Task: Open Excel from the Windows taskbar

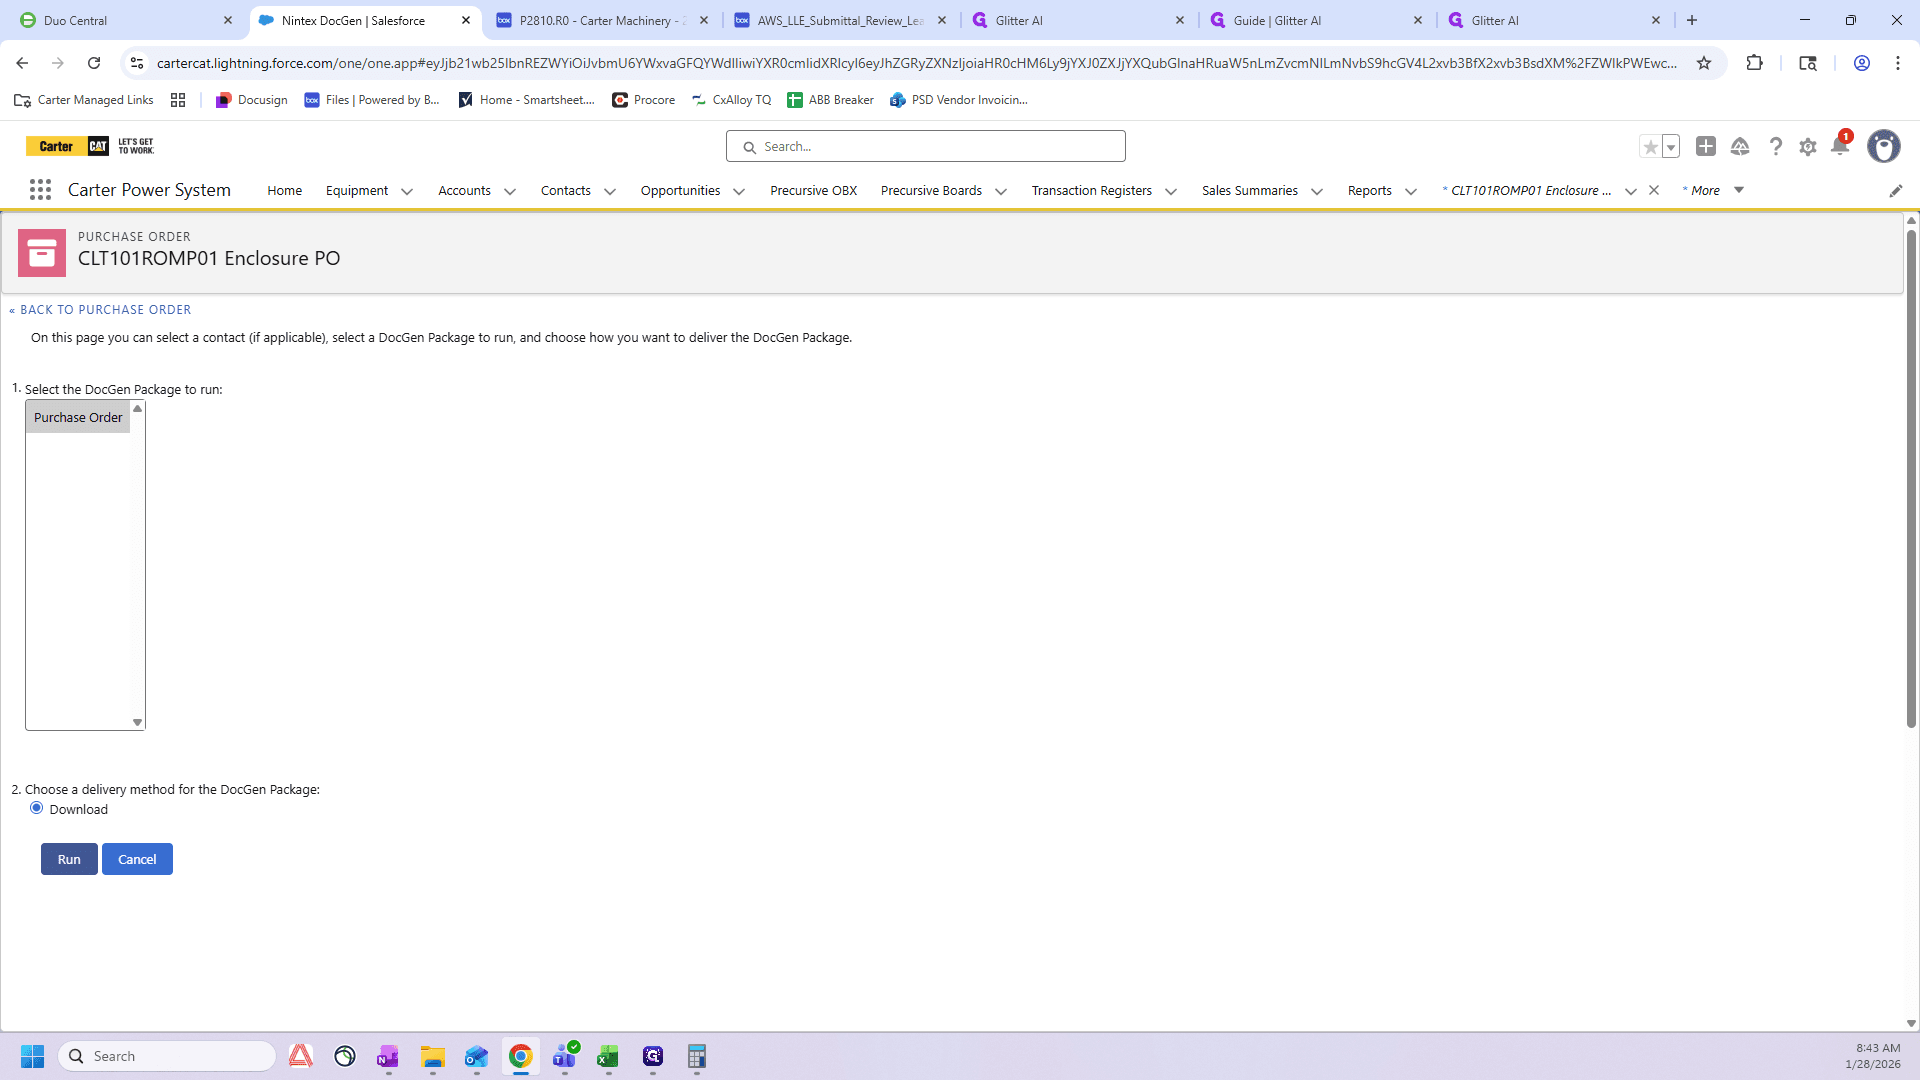Action: click(608, 1056)
